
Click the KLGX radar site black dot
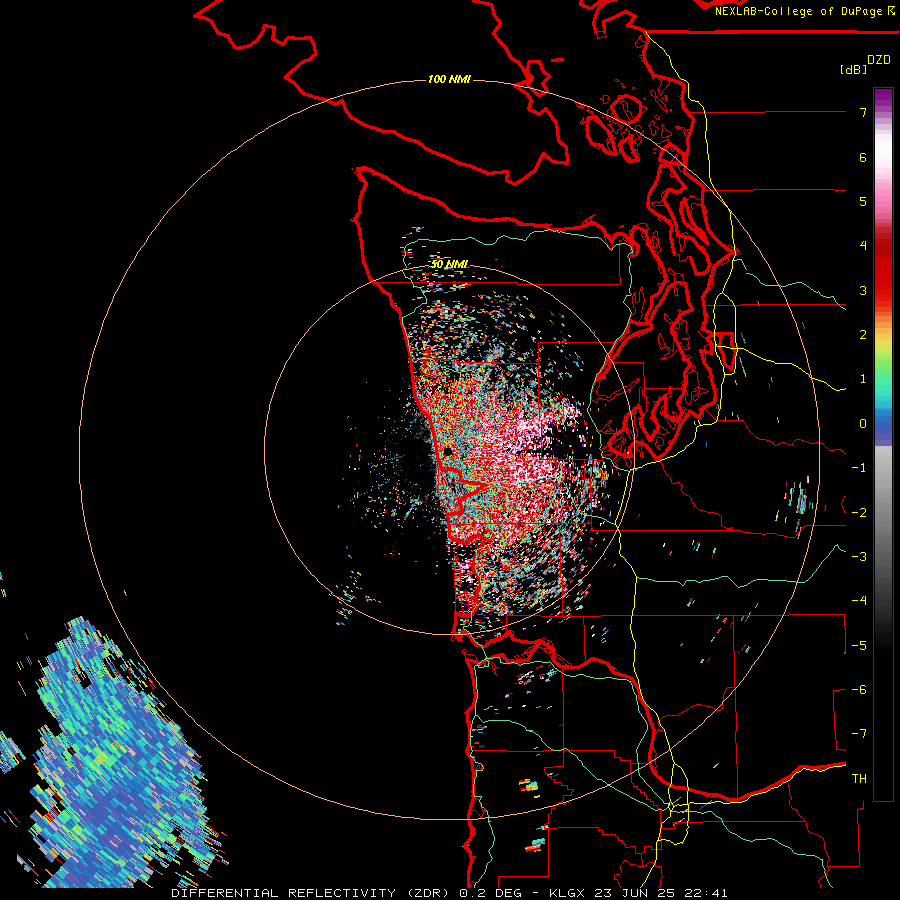[x=448, y=452]
